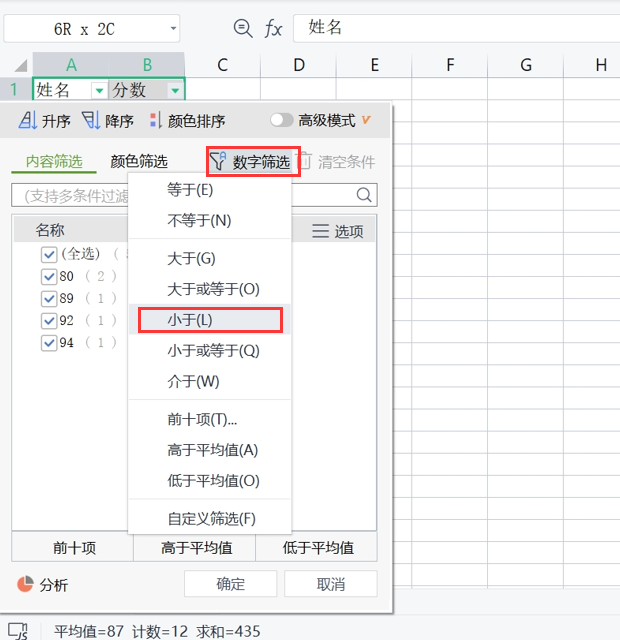Open color sort (颜色排序)

tap(155, 121)
